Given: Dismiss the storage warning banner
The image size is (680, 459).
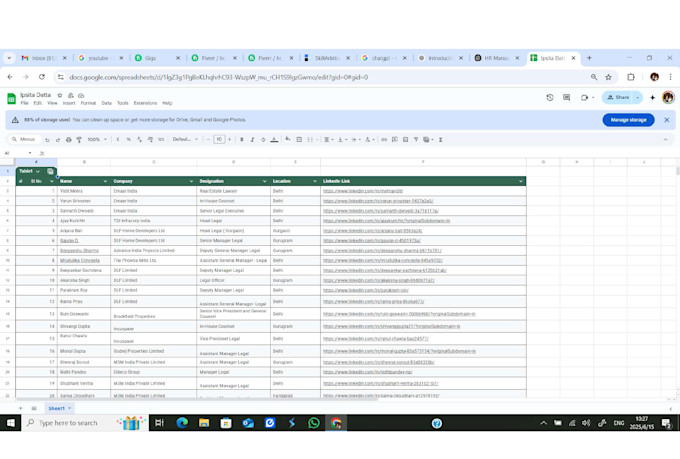Looking at the screenshot, I should click(667, 120).
